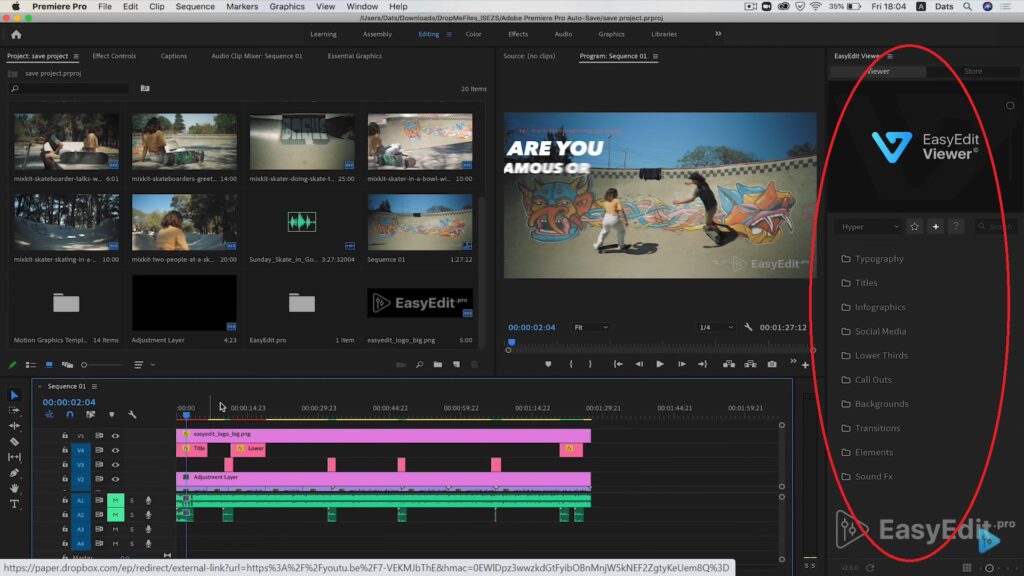Switch to the Hand tool
Screen dimensions: 1024x576
(x=14, y=488)
